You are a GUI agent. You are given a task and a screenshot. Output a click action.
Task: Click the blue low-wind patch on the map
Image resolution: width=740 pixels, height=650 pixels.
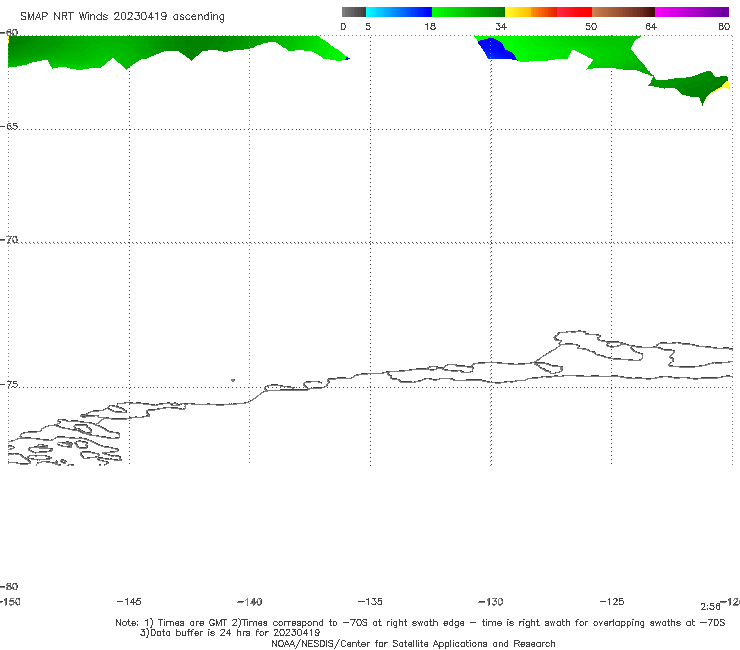pos(496,50)
